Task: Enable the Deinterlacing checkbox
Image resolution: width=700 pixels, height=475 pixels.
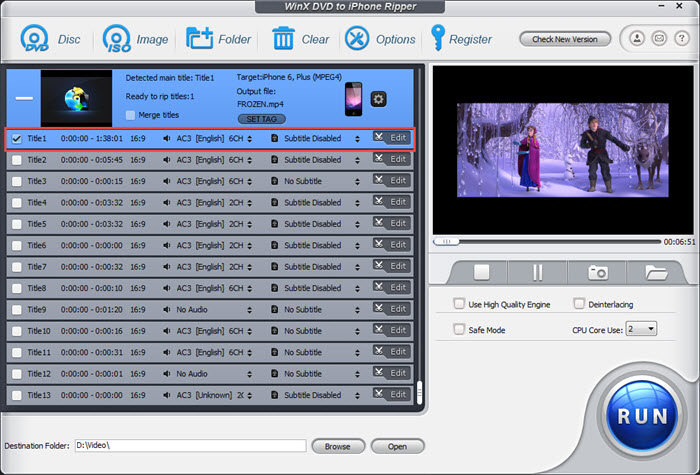Action: pos(579,304)
